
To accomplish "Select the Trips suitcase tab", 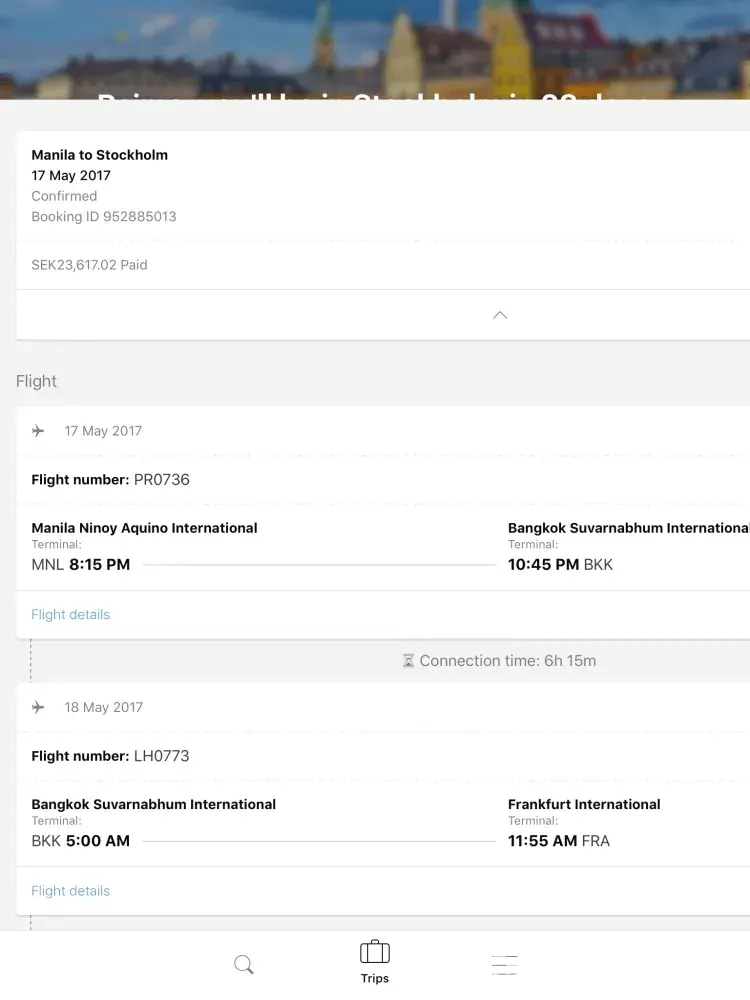I will tap(375, 962).
